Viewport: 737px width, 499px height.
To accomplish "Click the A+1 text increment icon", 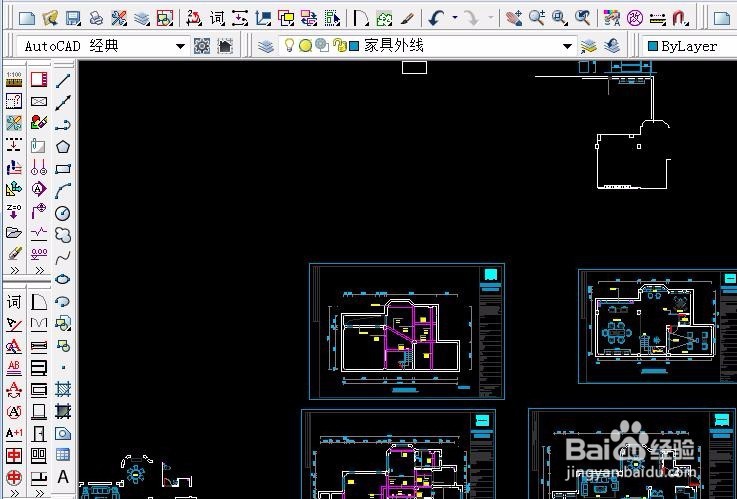I will coord(14,433).
